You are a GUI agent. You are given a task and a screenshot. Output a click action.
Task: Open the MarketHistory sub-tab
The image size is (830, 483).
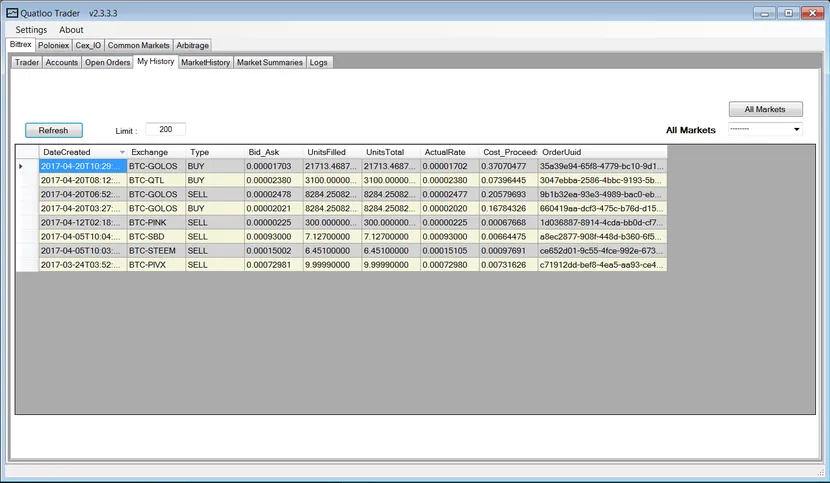coord(205,62)
